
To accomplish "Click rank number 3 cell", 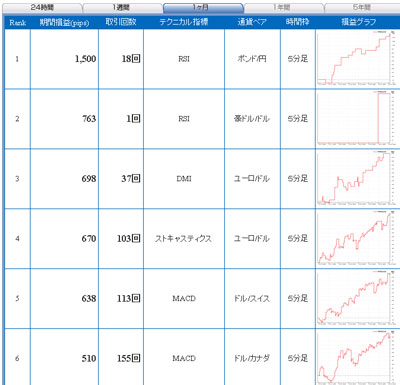I will pos(17,179).
